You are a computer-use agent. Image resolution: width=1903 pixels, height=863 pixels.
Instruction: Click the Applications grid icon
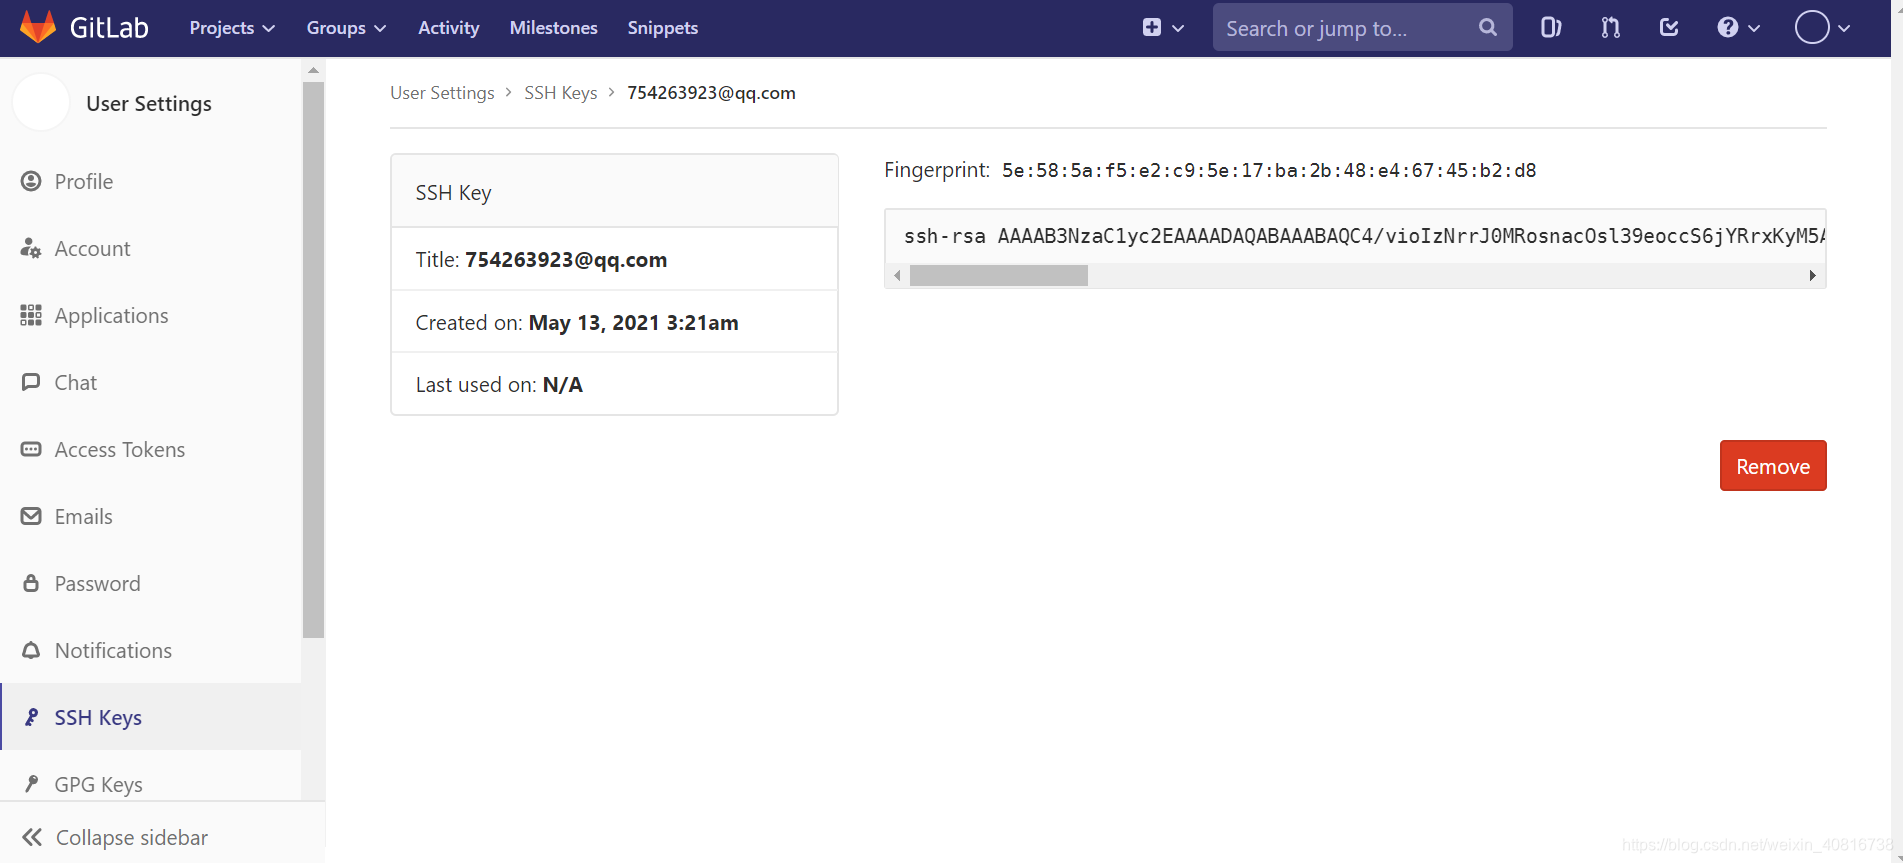click(31, 315)
